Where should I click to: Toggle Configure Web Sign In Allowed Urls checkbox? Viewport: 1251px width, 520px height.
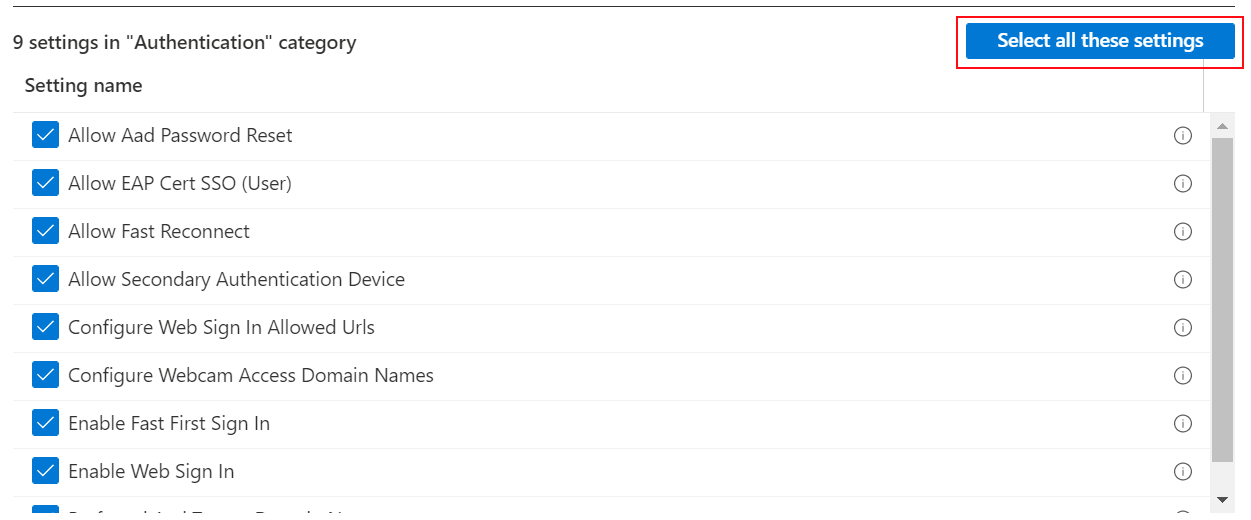46,327
